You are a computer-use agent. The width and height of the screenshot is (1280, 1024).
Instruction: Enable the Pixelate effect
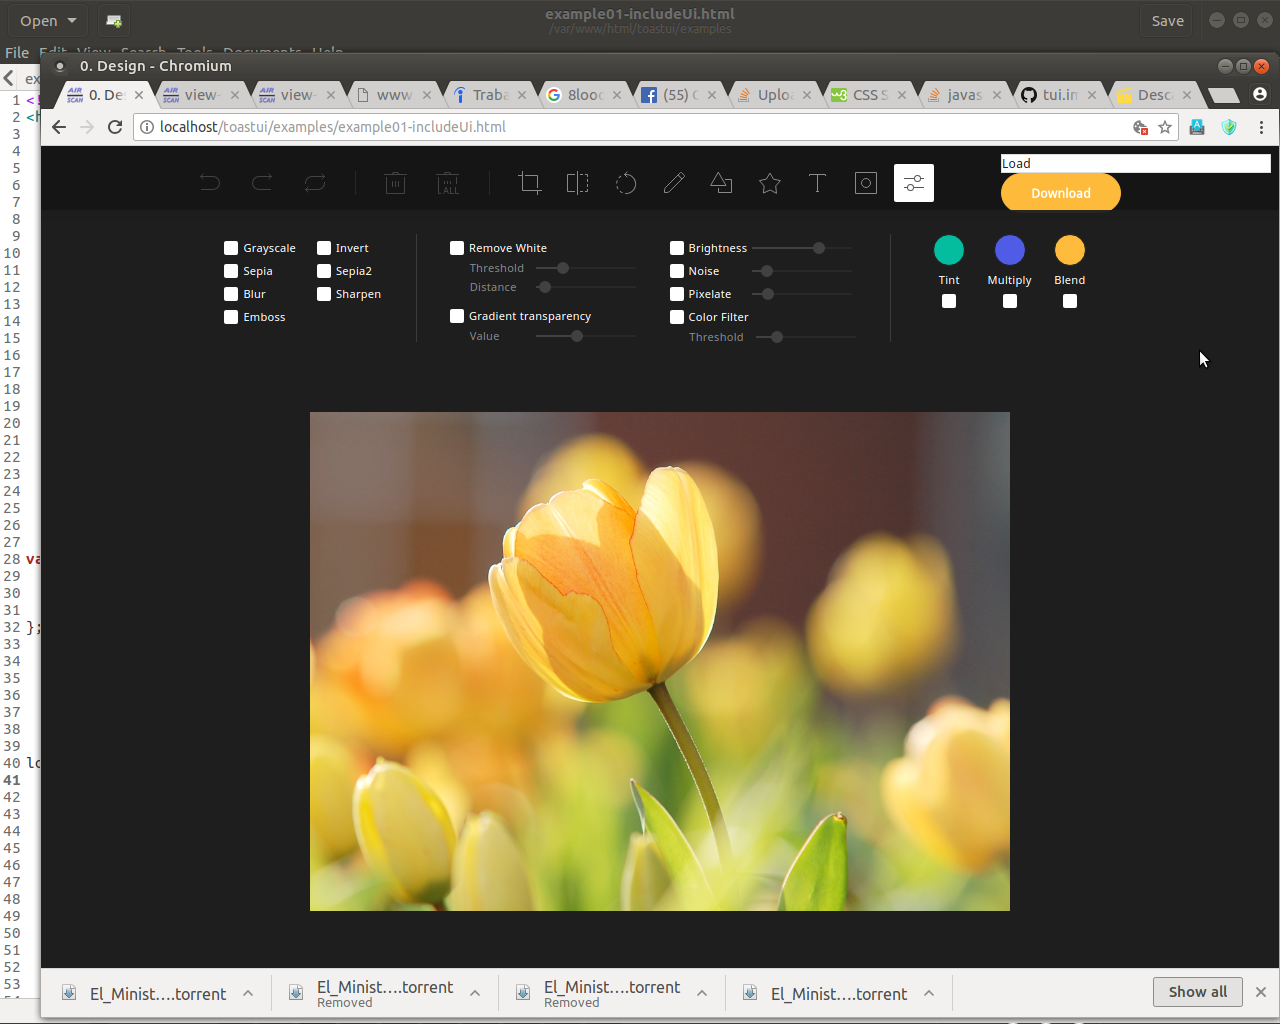point(676,294)
